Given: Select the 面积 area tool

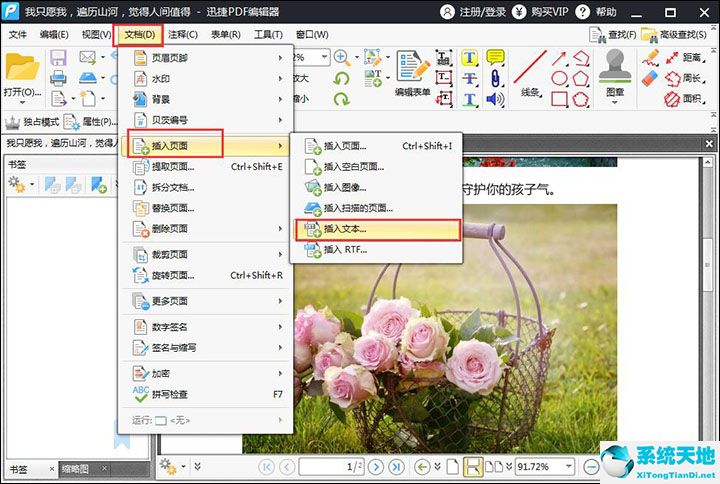Looking at the screenshot, I should click(x=684, y=99).
